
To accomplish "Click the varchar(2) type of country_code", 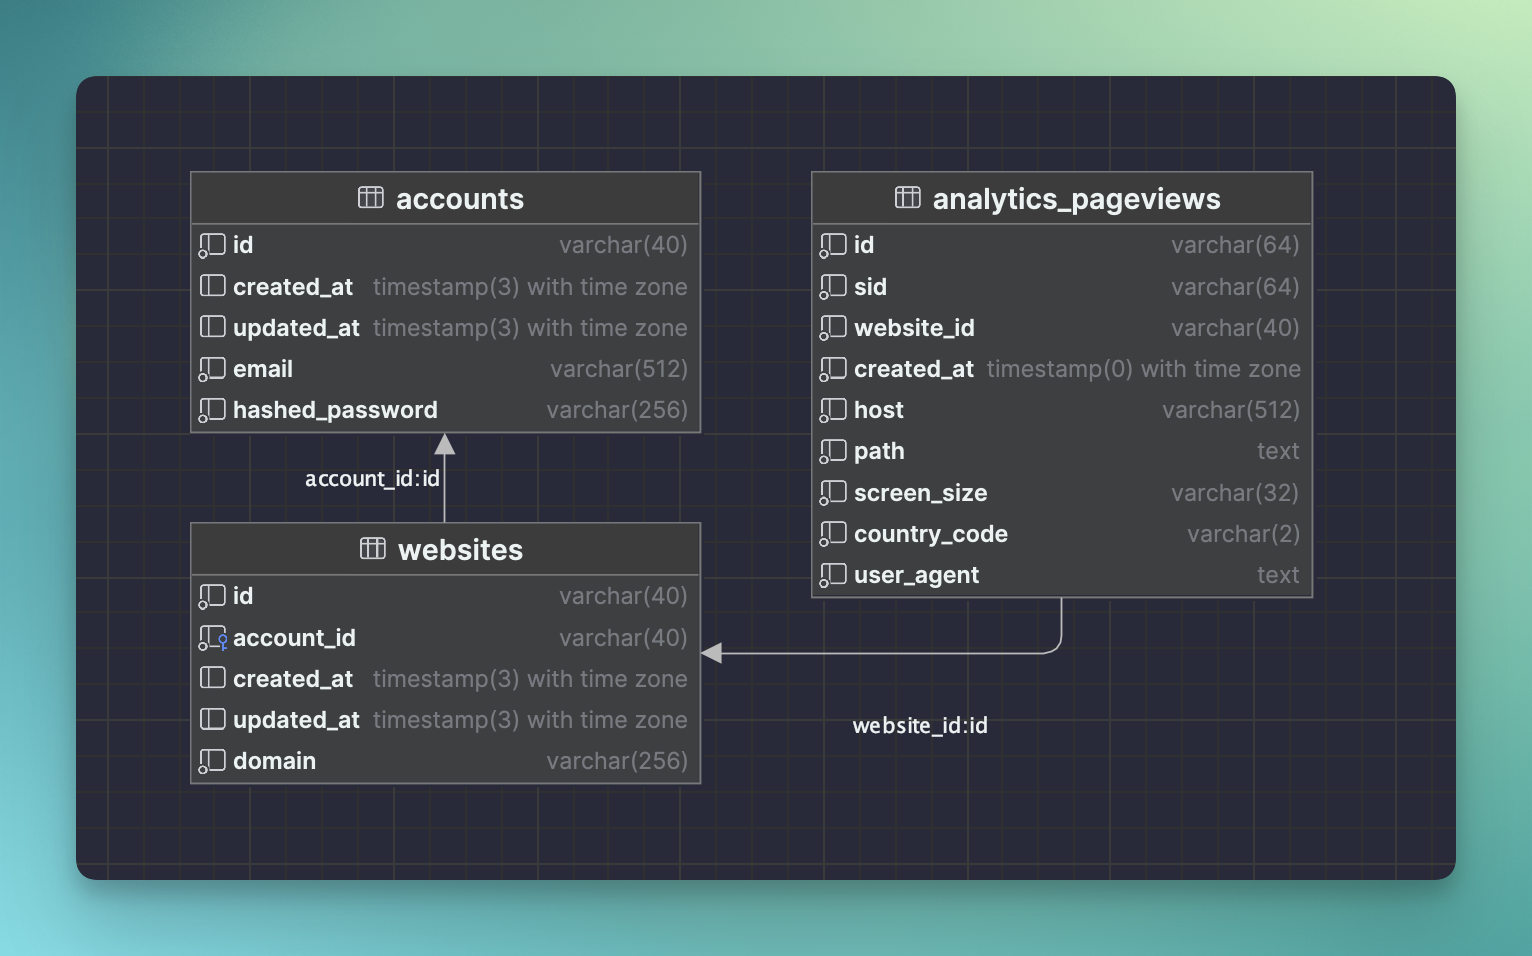I will click(1243, 534).
